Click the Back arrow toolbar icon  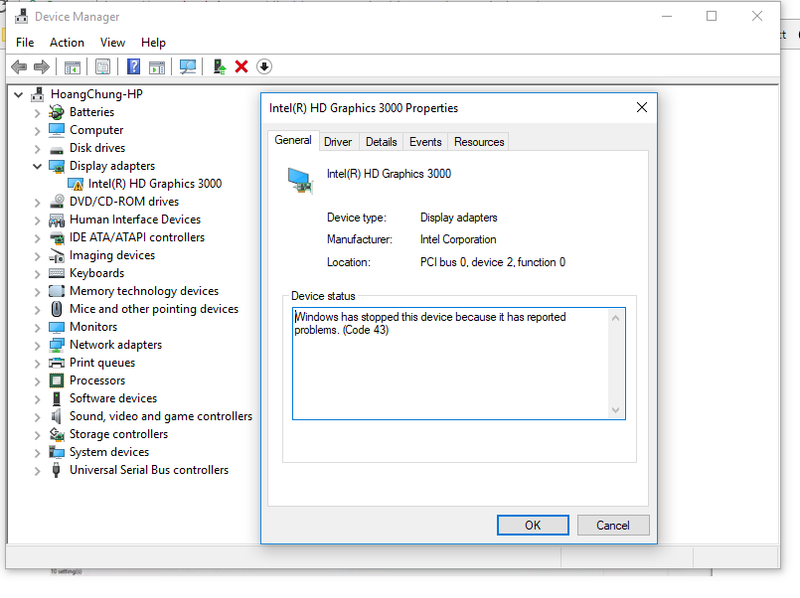coord(19,67)
